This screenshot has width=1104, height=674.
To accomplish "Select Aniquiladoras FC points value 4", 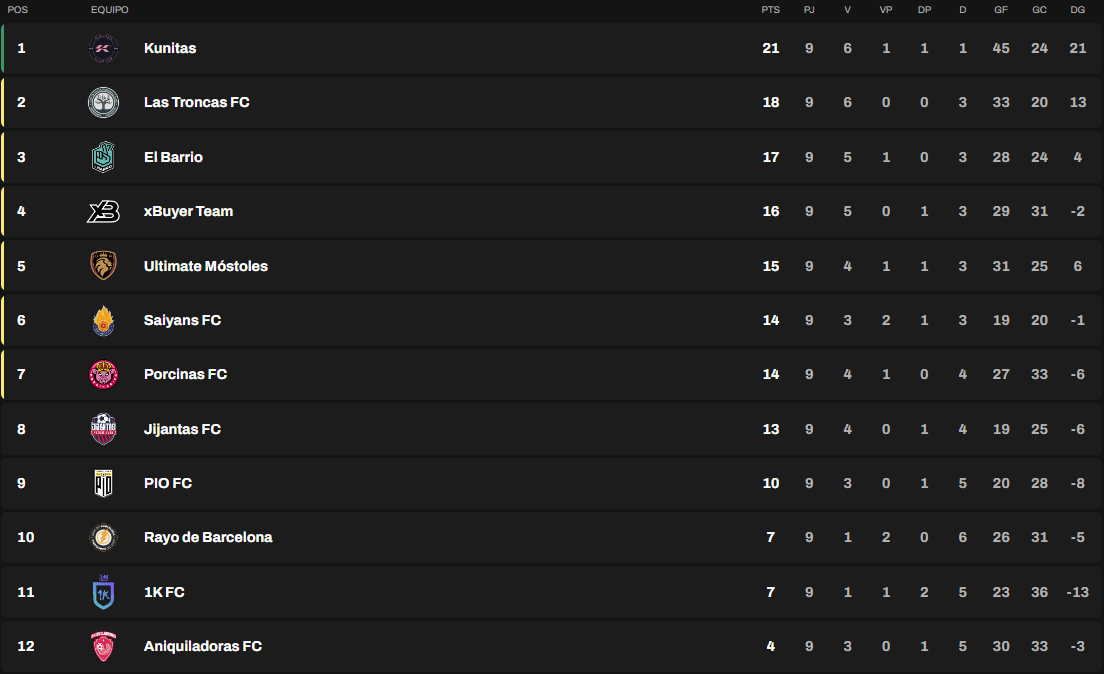I will 770,647.
